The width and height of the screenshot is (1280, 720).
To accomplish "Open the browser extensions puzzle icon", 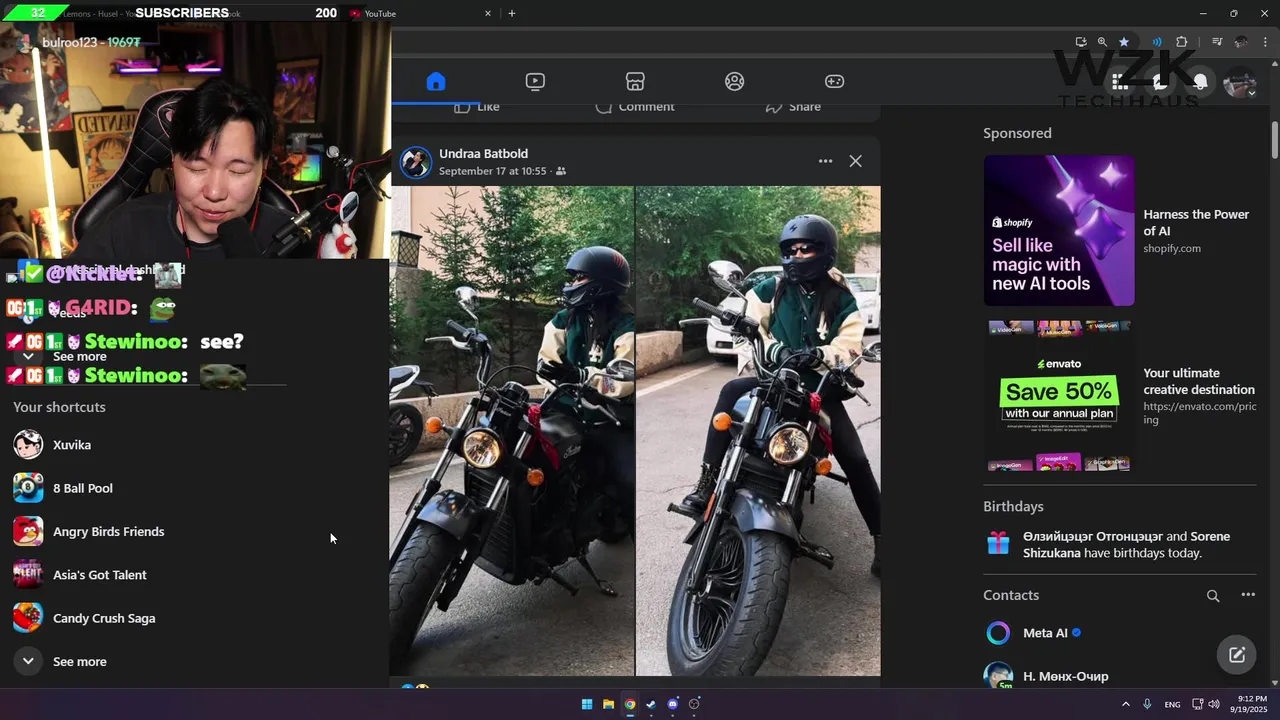I will 1182,42.
